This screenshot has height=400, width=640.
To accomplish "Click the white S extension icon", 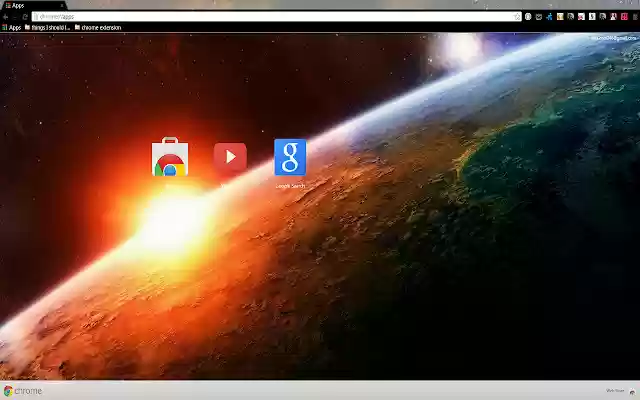I will coord(592,17).
